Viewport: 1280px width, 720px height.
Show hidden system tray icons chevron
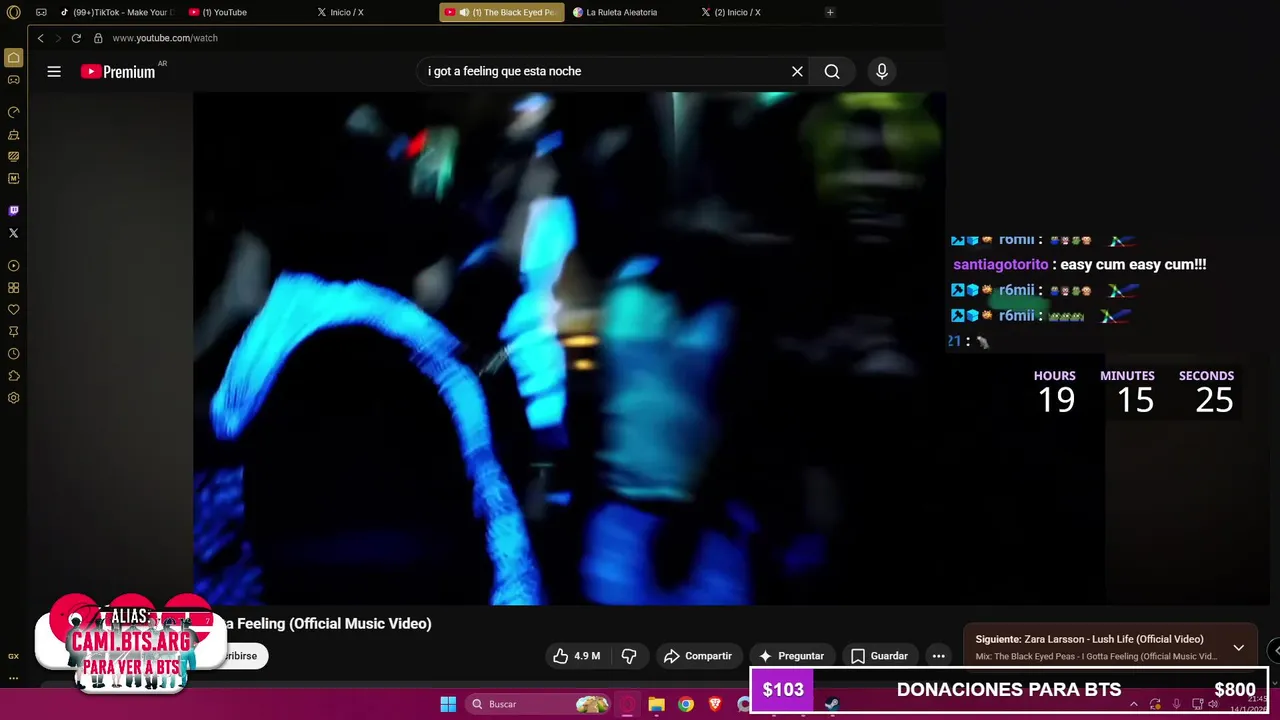click(x=1133, y=704)
